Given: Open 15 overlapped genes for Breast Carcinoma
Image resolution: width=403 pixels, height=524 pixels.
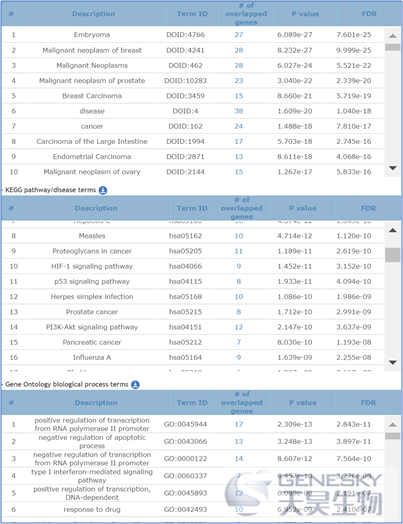Looking at the screenshot, I should (239, 96).
